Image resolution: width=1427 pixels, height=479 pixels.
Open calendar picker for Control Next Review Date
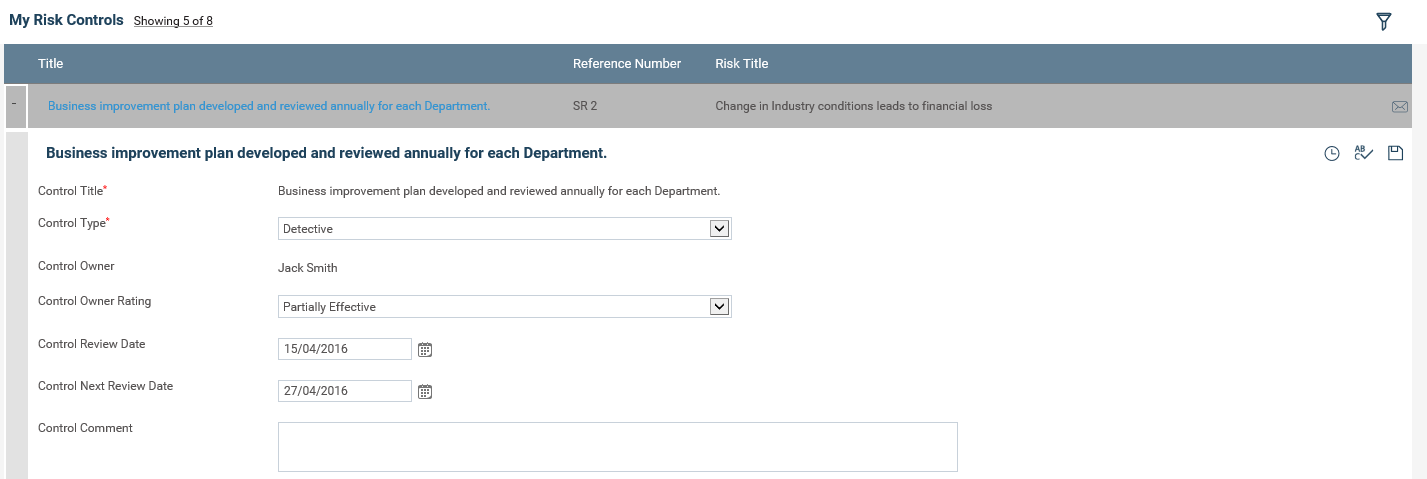(424, 392)
